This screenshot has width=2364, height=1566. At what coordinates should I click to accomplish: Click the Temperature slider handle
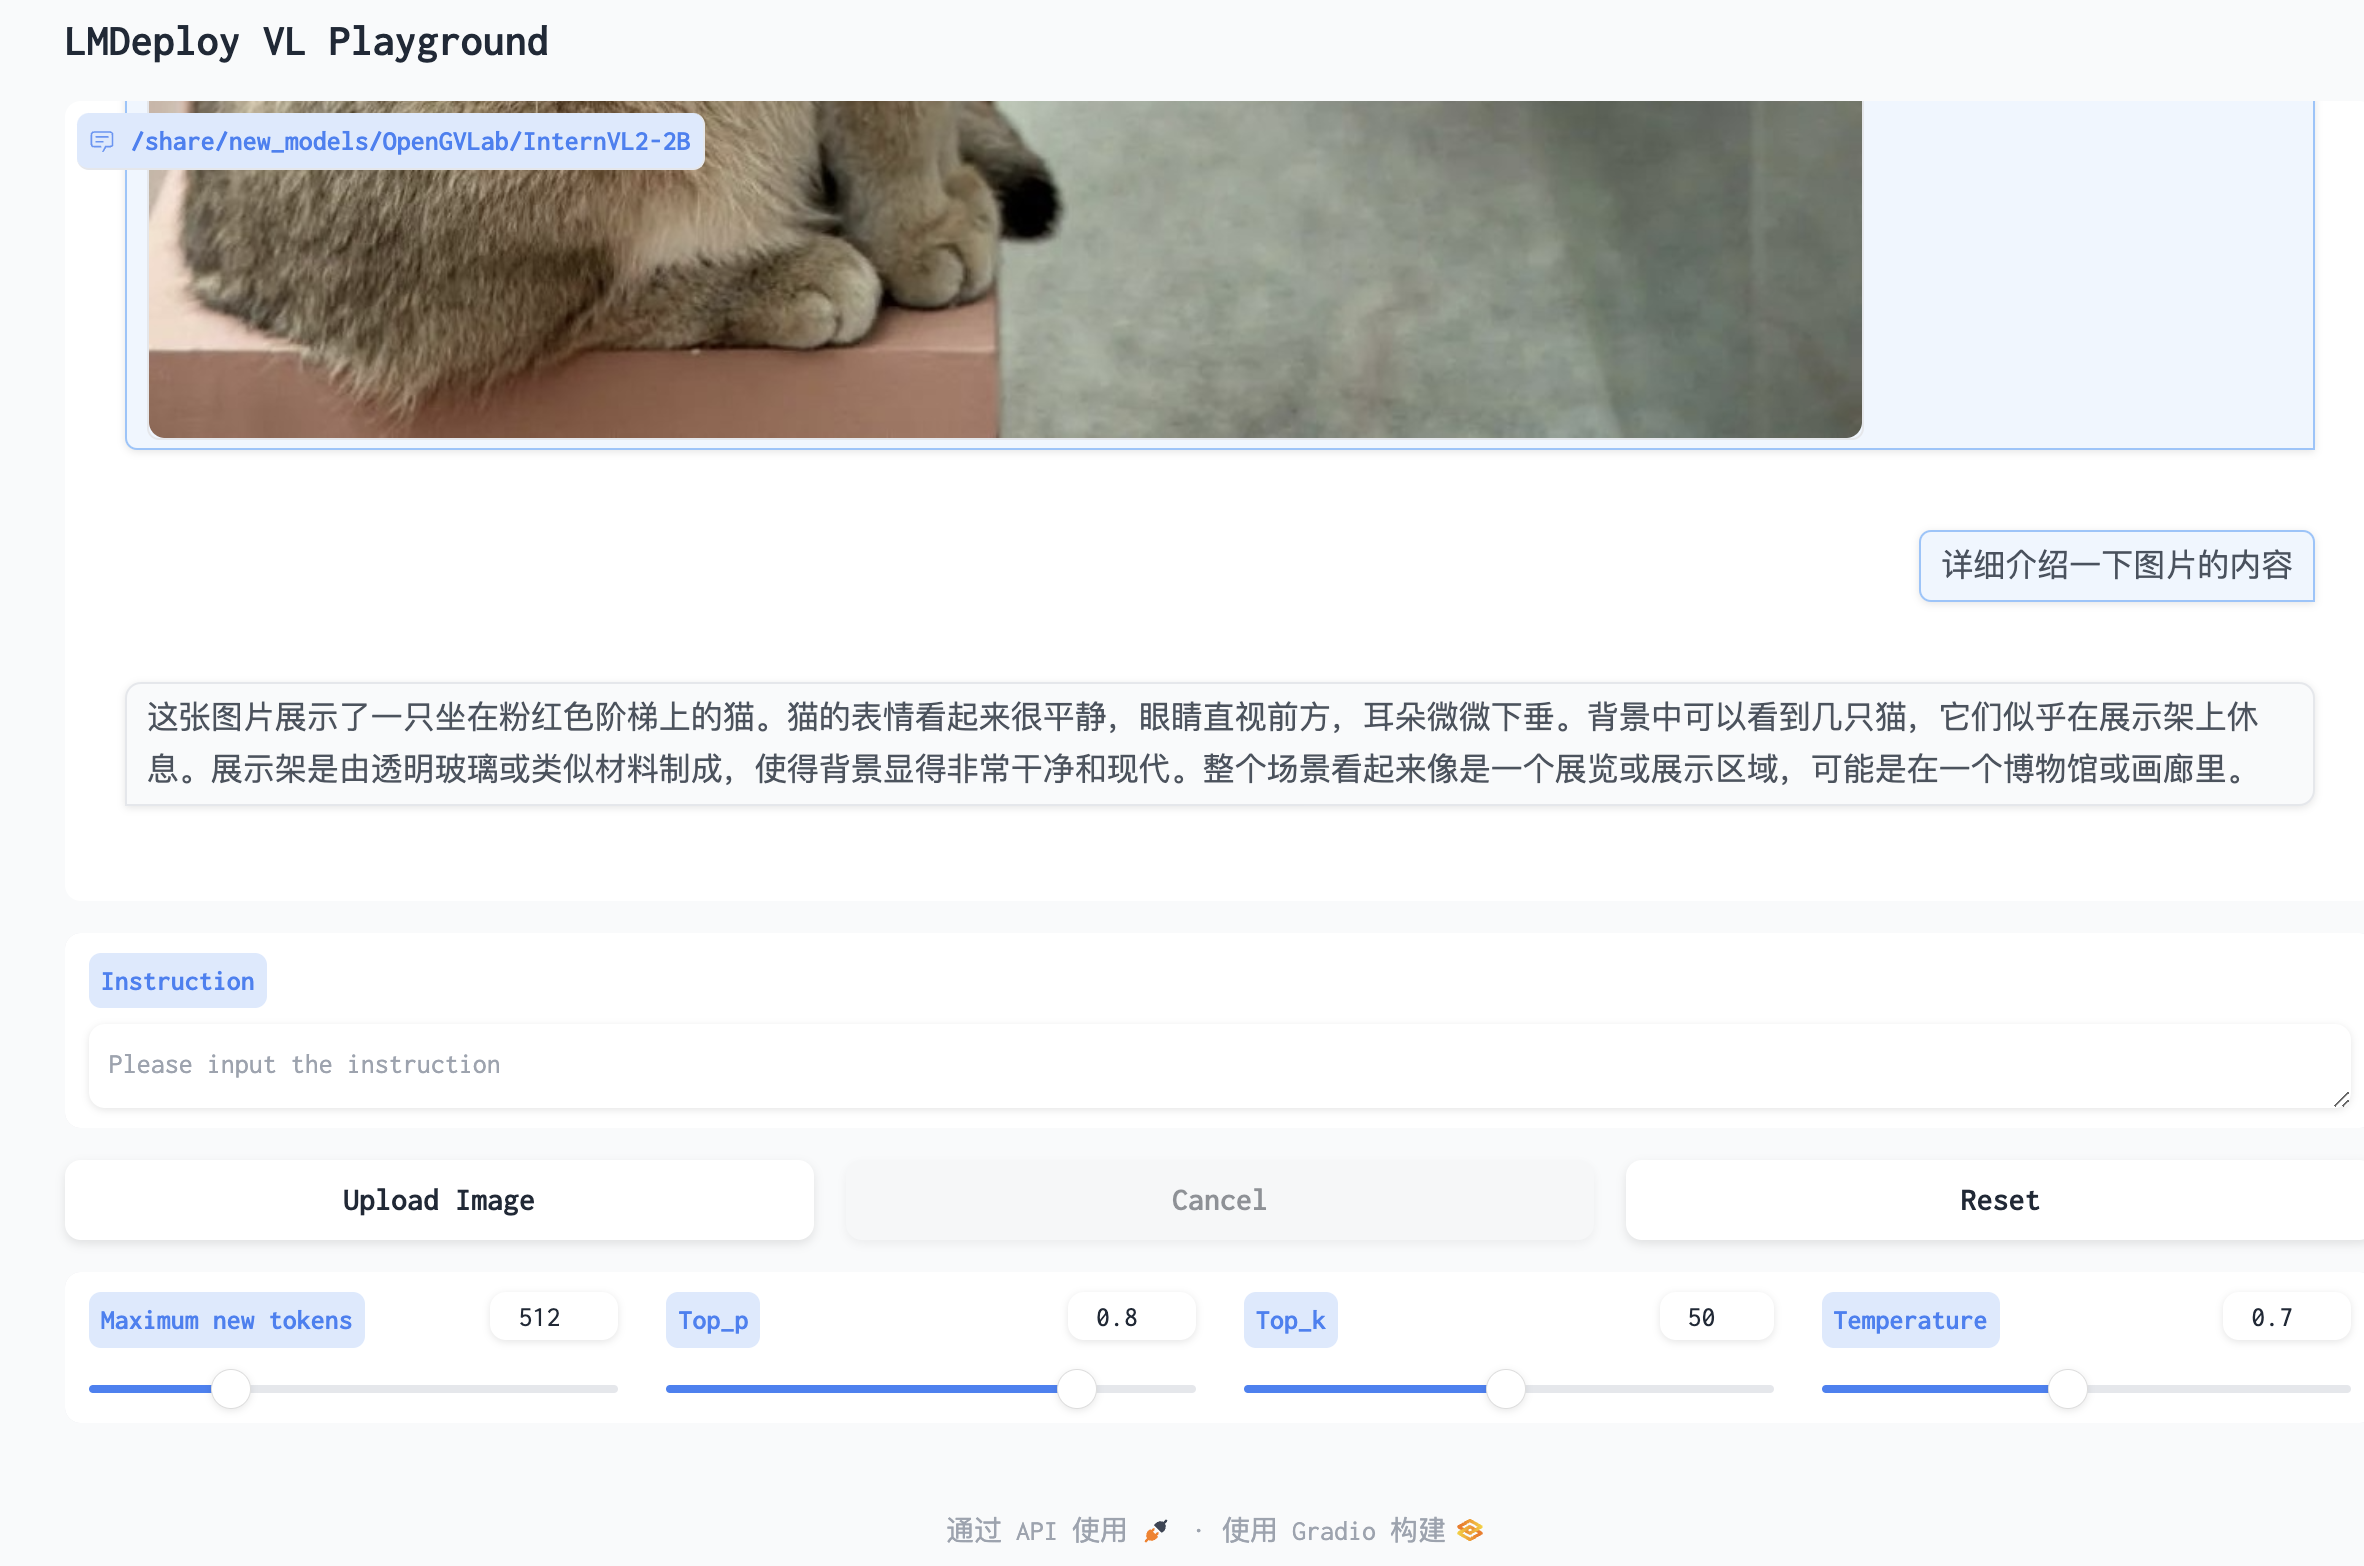click(x=2068, y=1388)
